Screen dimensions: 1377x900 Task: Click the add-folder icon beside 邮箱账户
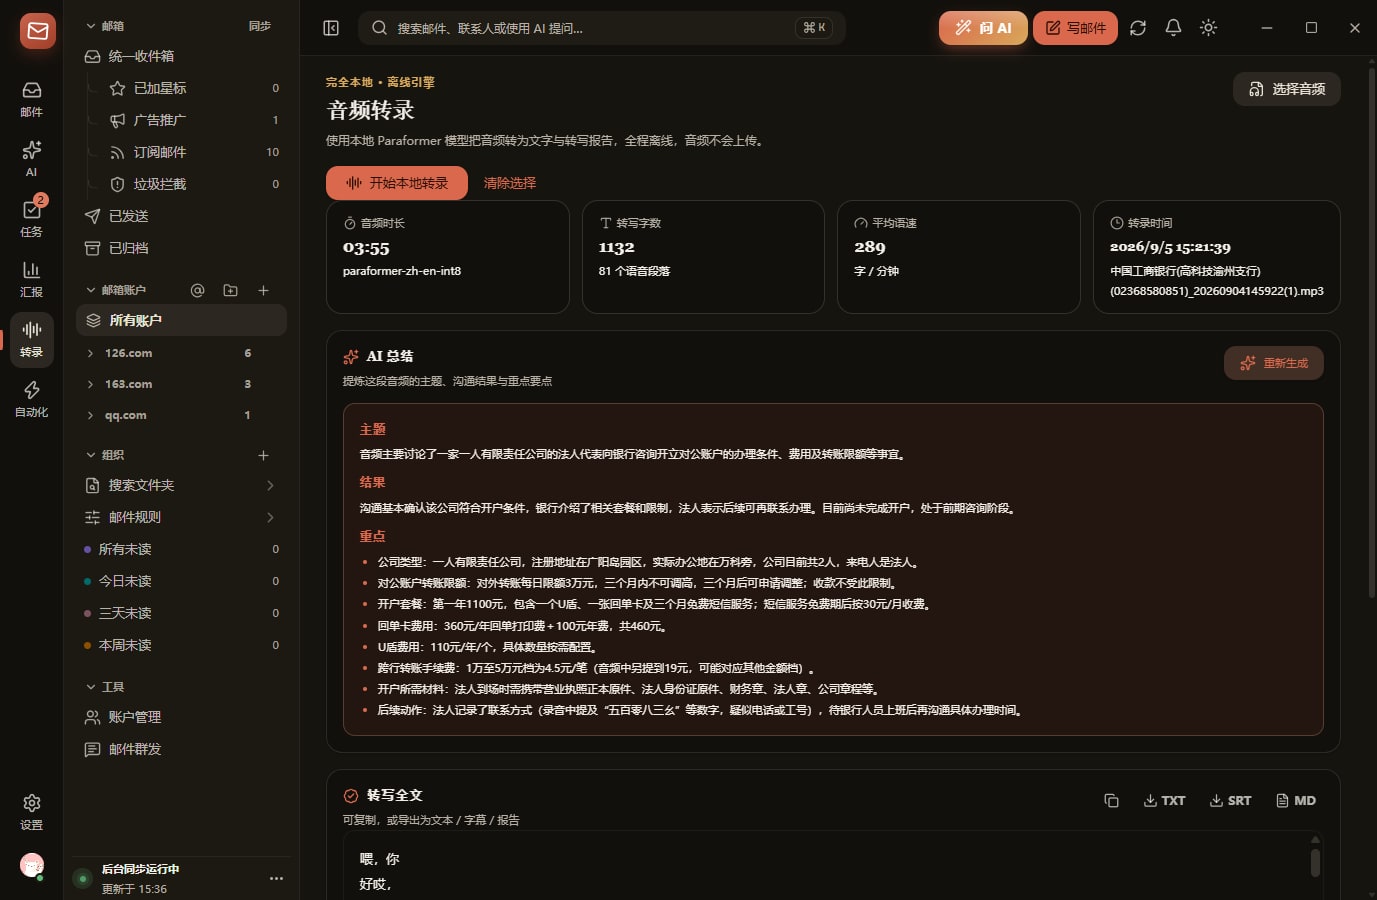[230, 290]
